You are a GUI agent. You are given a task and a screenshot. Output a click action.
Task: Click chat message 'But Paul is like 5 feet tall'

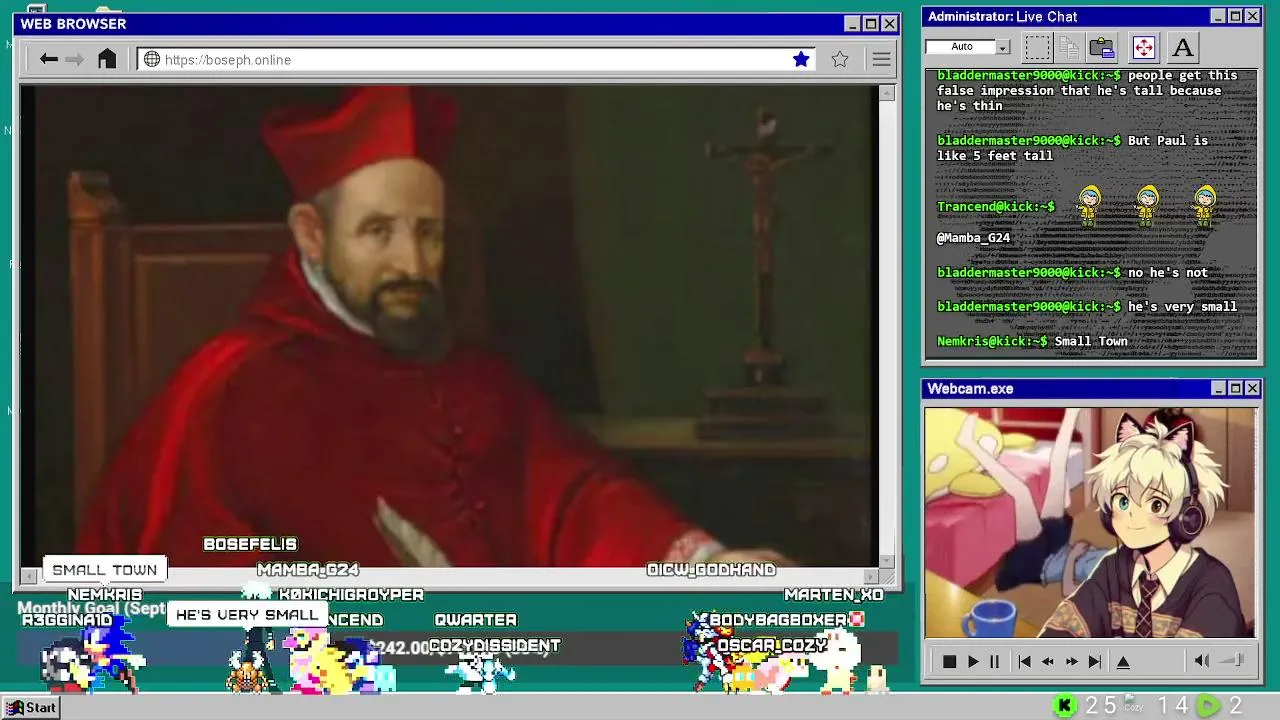tap(1072, 148)
